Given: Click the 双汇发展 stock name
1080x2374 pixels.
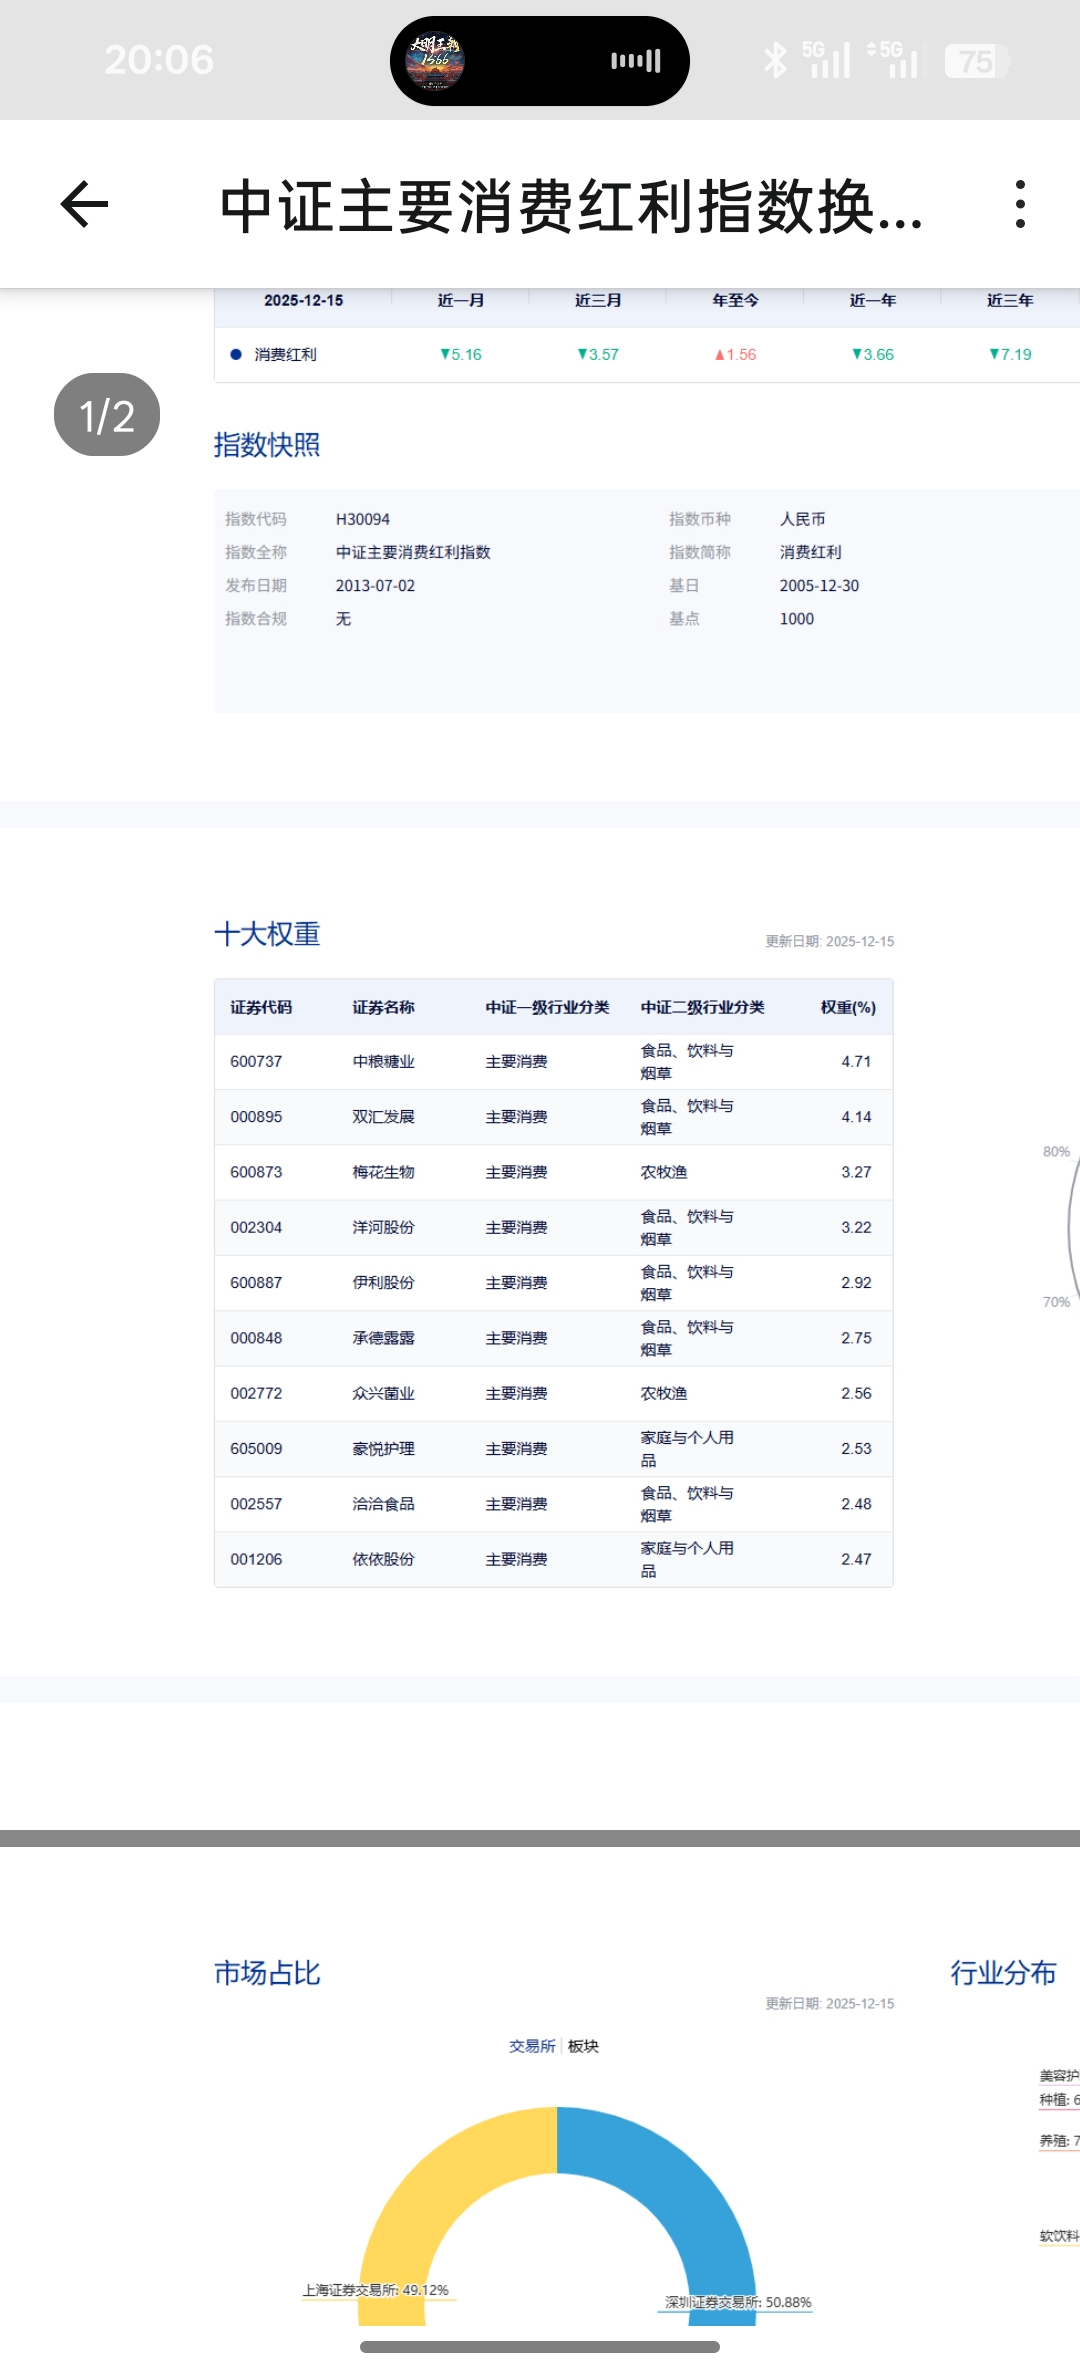Looking at the screenshot, I should pos(383,1116).
